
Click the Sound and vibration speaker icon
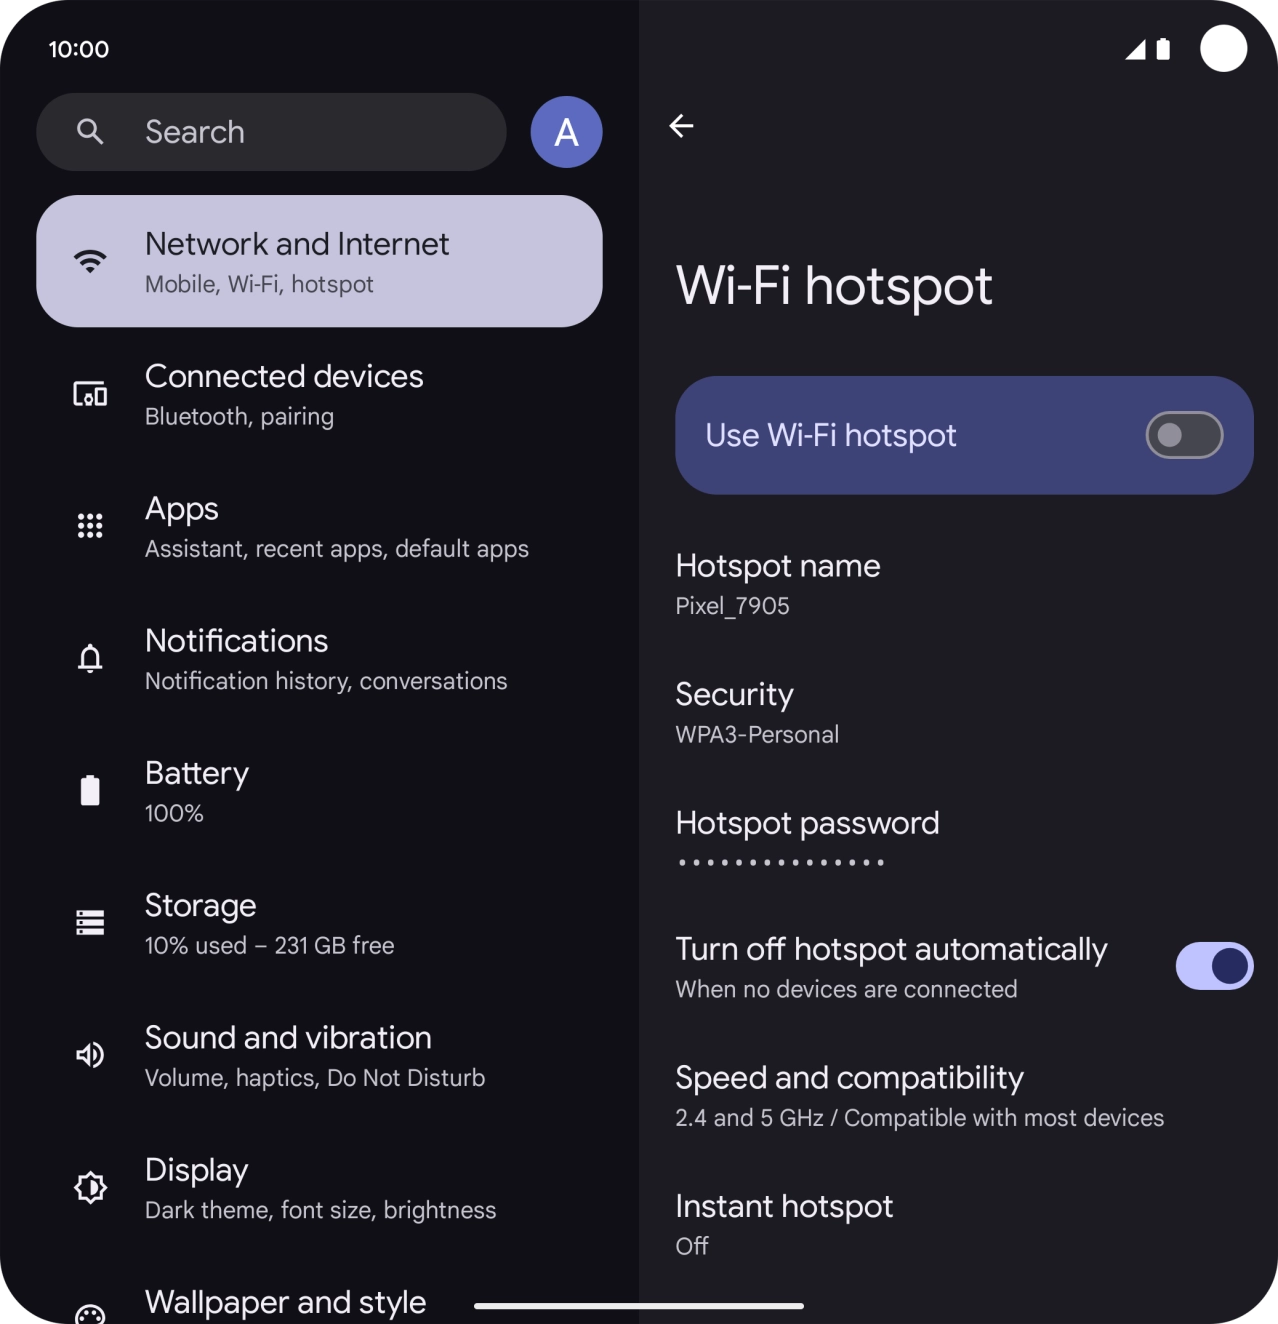pyautogui.click(x=89, y=1055)
